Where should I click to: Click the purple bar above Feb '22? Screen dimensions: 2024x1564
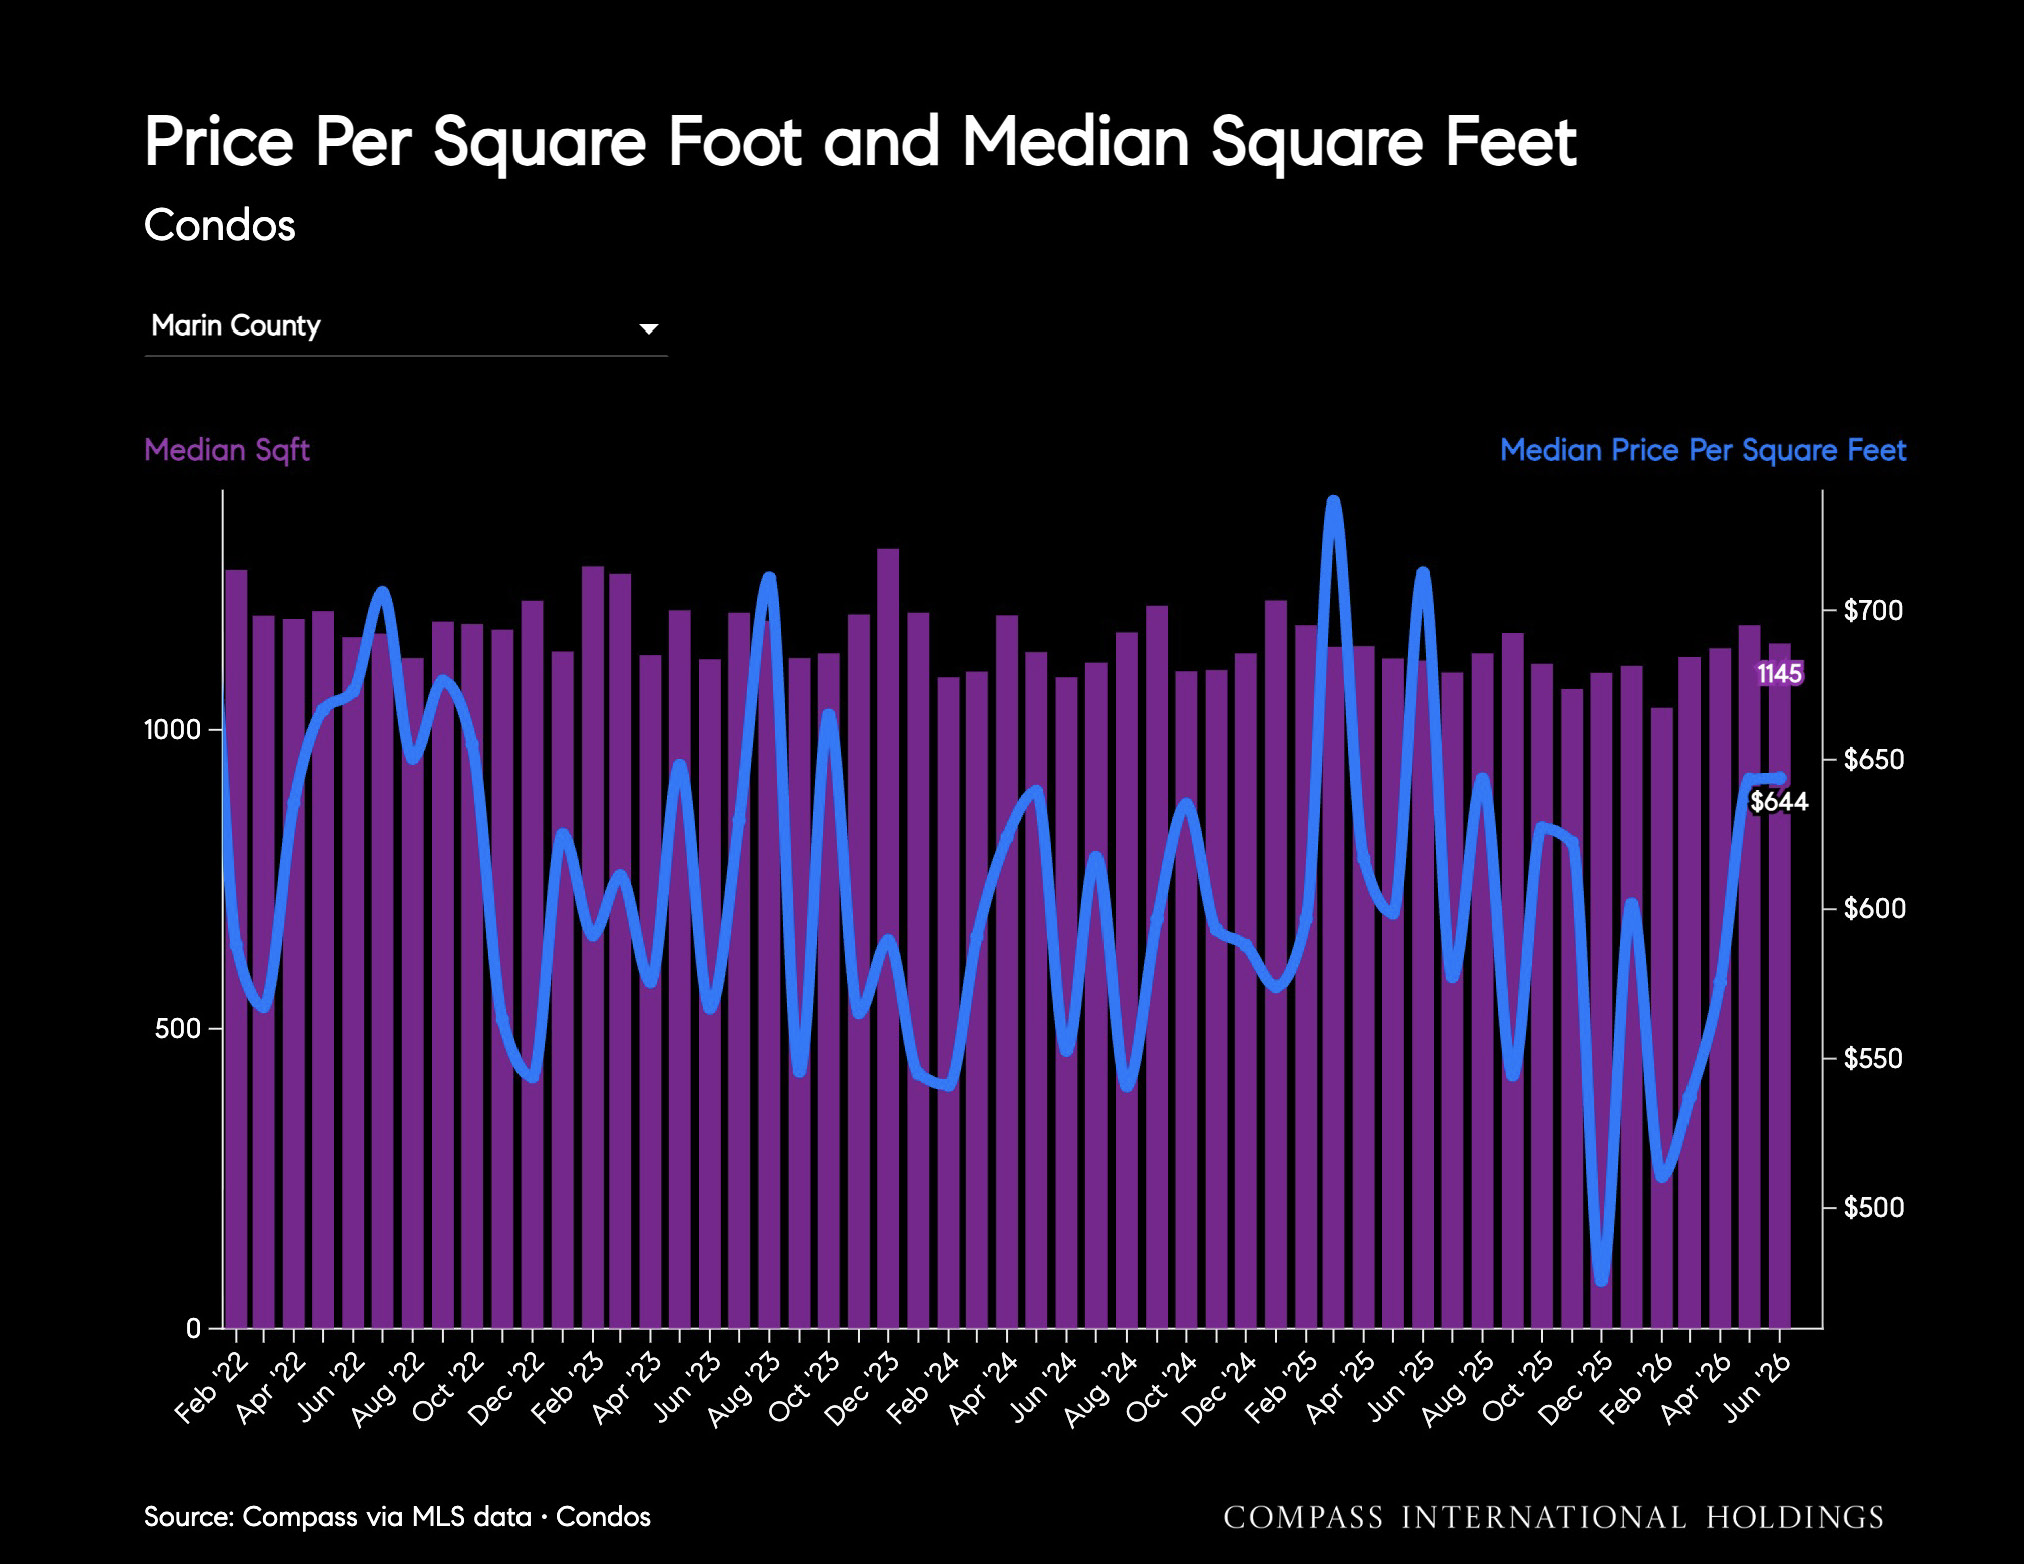(236, 949)
